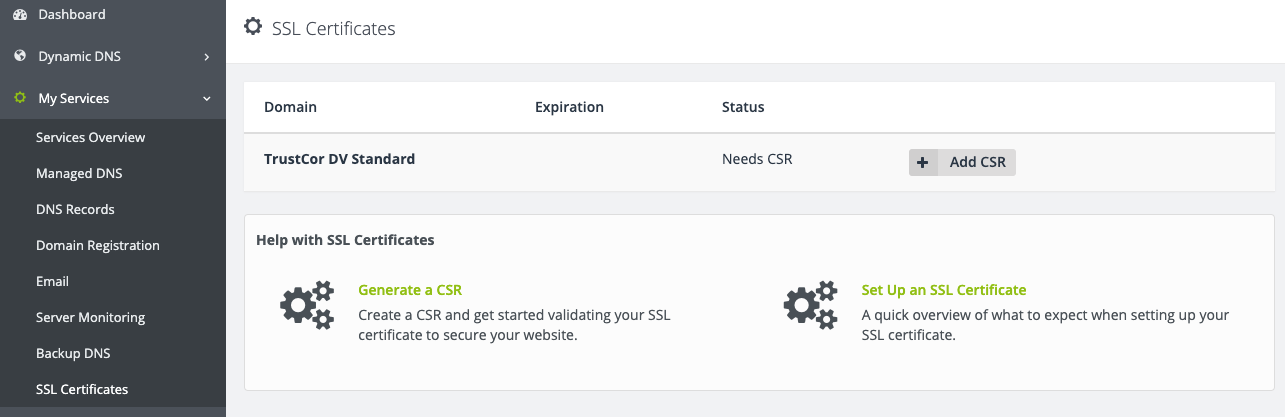The width and height of the screenshot is (1285, 417).
Task: Click the gears icon beside Generate a CSR
Action: [x=306, y=306]
